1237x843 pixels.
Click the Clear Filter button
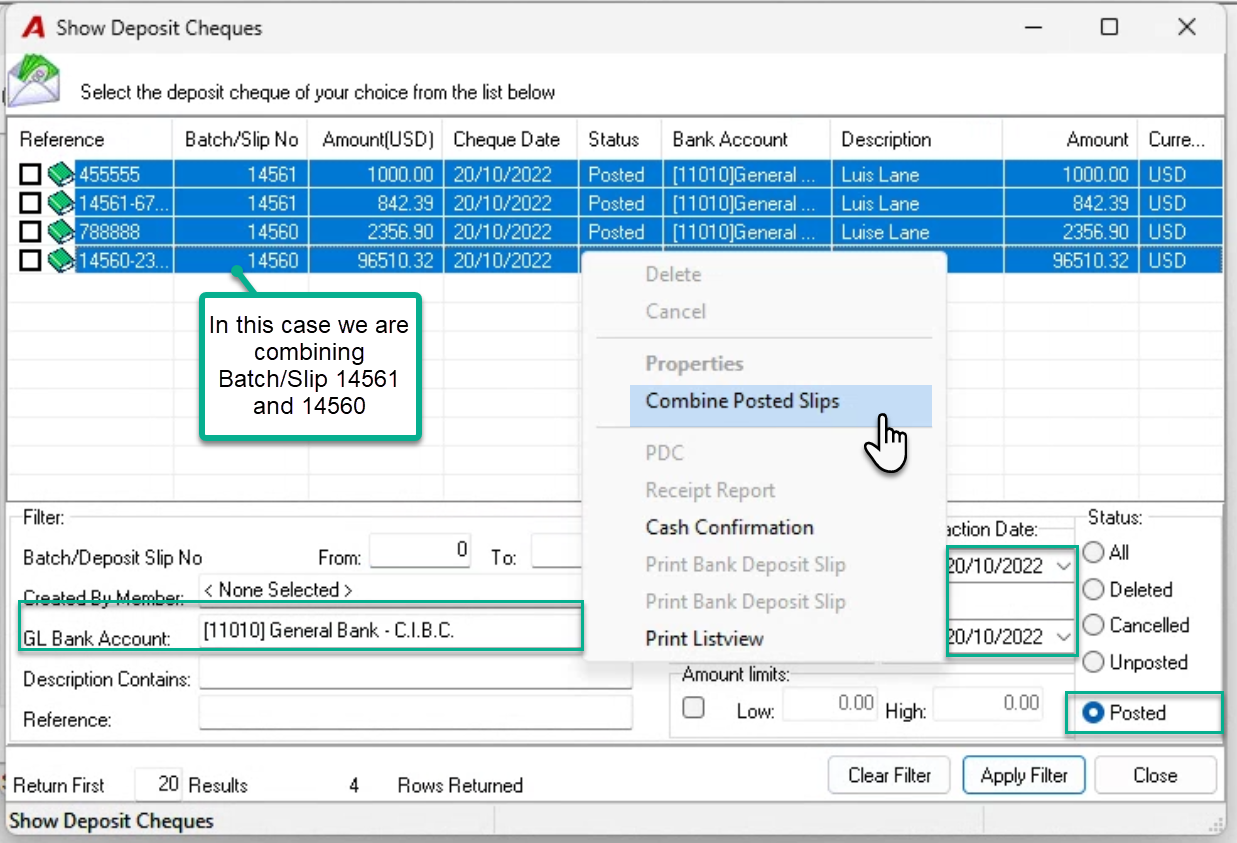tap(890, 775)
